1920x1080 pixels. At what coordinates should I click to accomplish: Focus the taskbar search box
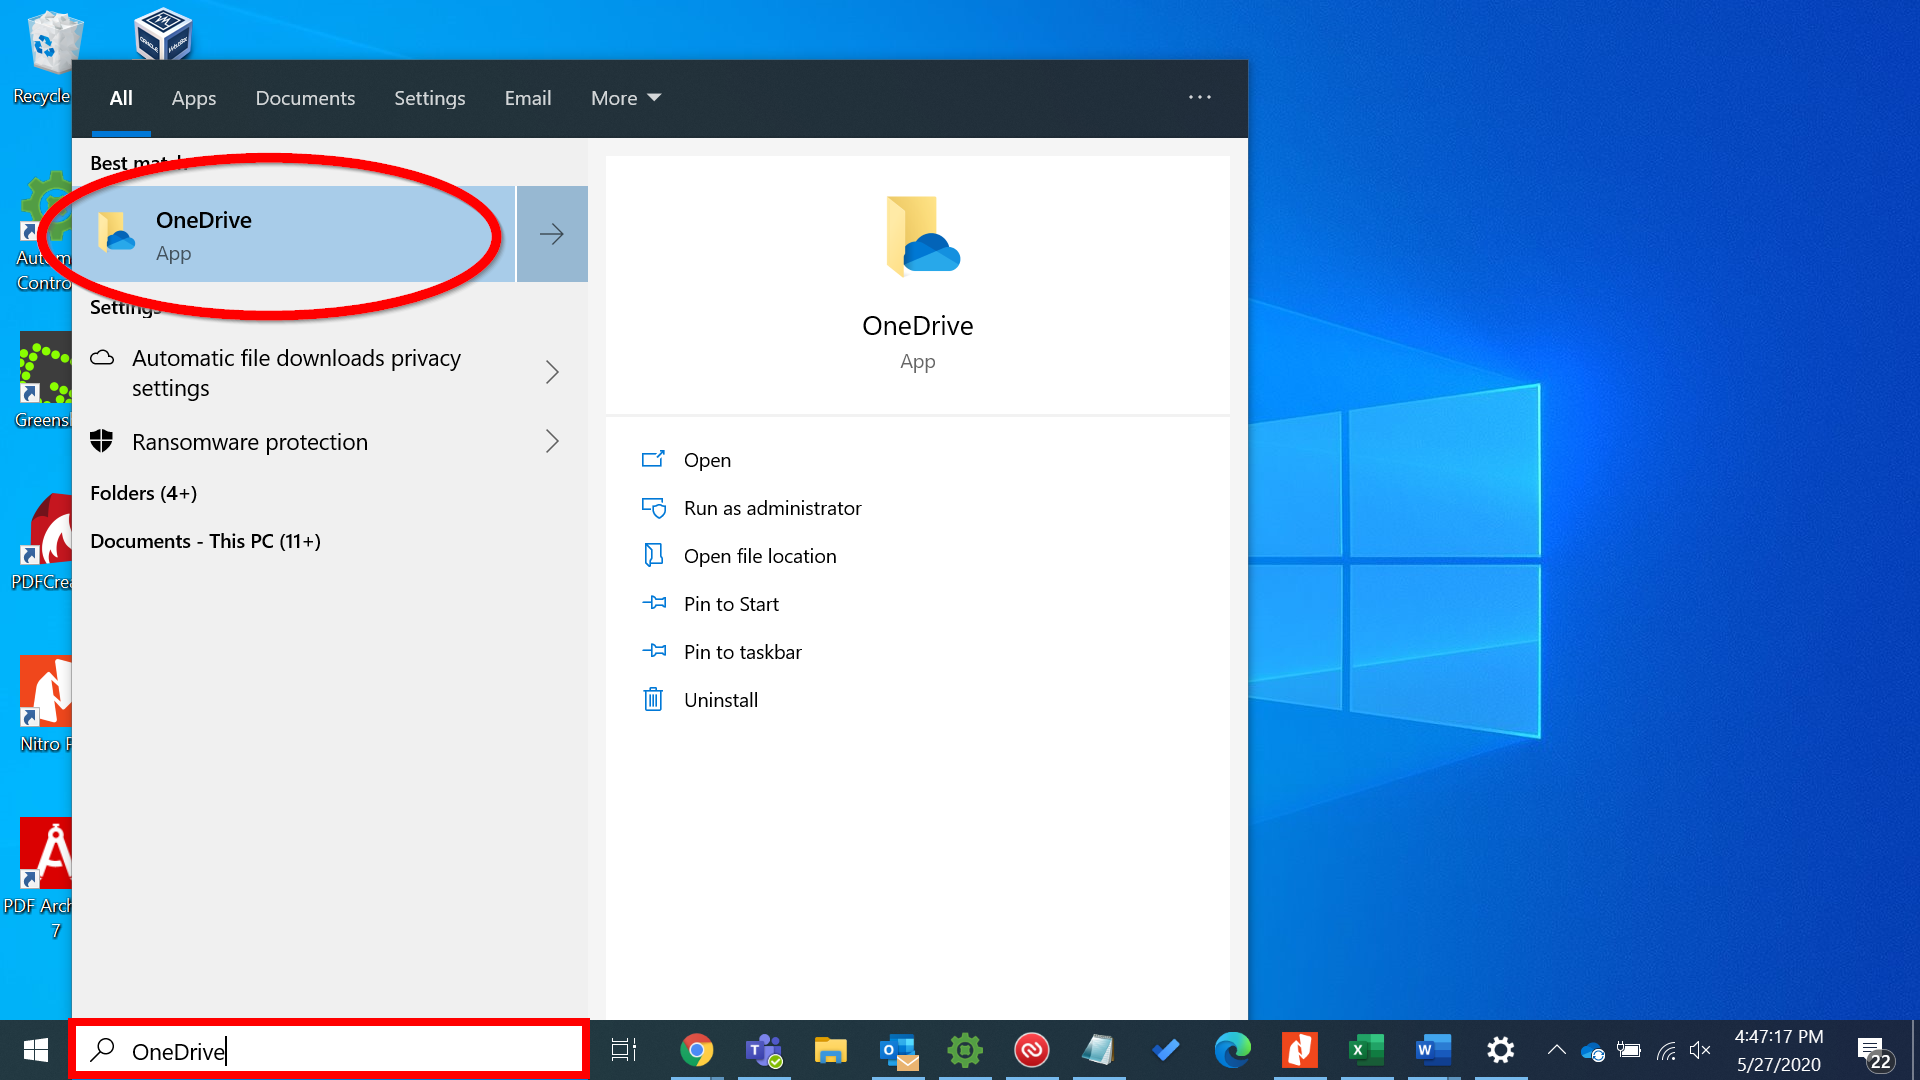coord(329,1050)
